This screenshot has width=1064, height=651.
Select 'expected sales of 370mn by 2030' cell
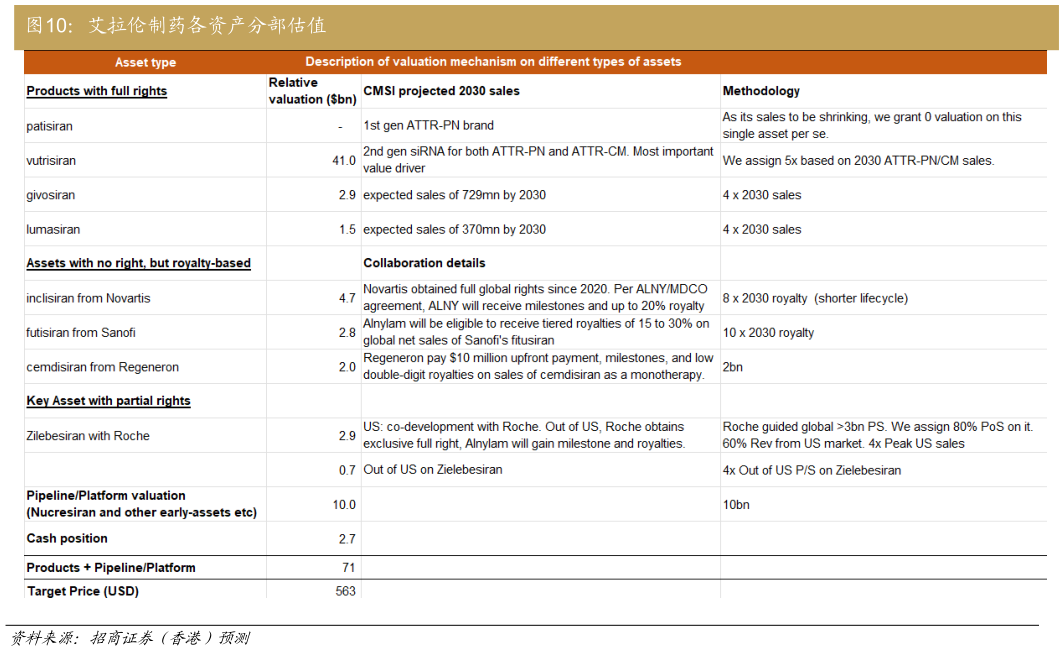click(454, 229)
